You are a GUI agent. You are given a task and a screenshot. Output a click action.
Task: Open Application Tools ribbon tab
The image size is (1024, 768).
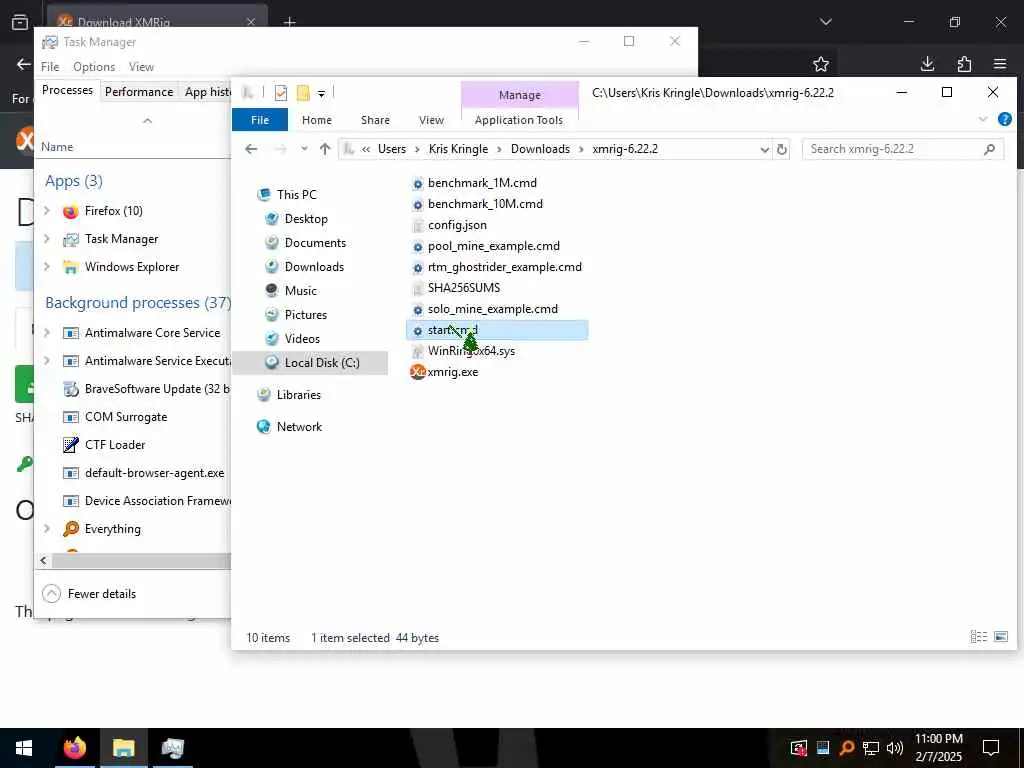(519, 120)
